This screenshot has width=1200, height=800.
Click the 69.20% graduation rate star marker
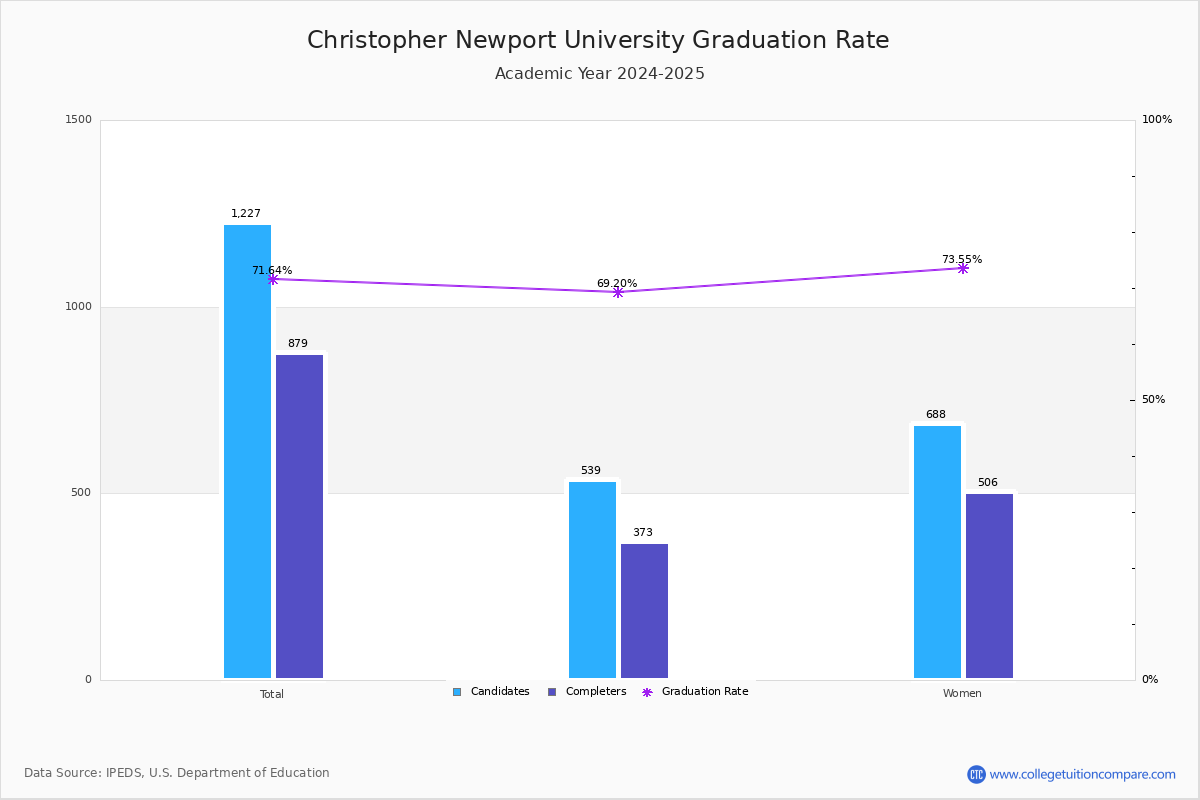tap(618, 292)
